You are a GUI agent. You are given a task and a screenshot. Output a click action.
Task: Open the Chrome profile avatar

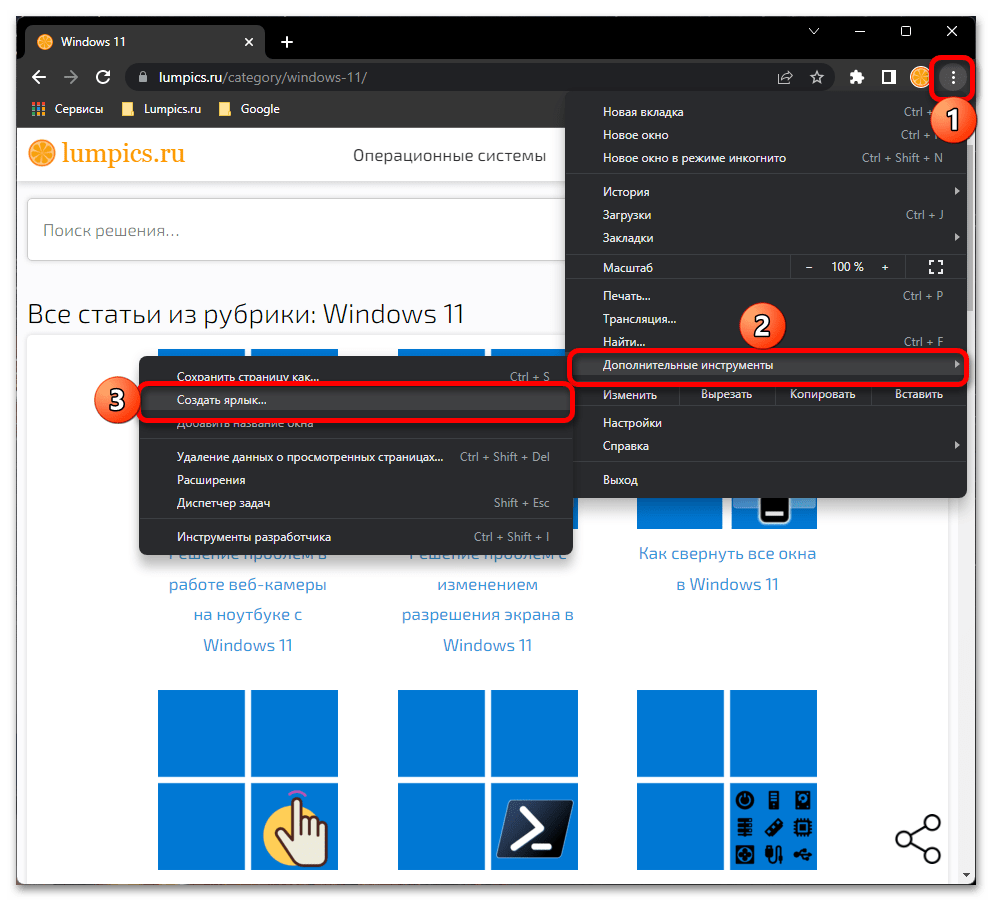pos(920,77)
